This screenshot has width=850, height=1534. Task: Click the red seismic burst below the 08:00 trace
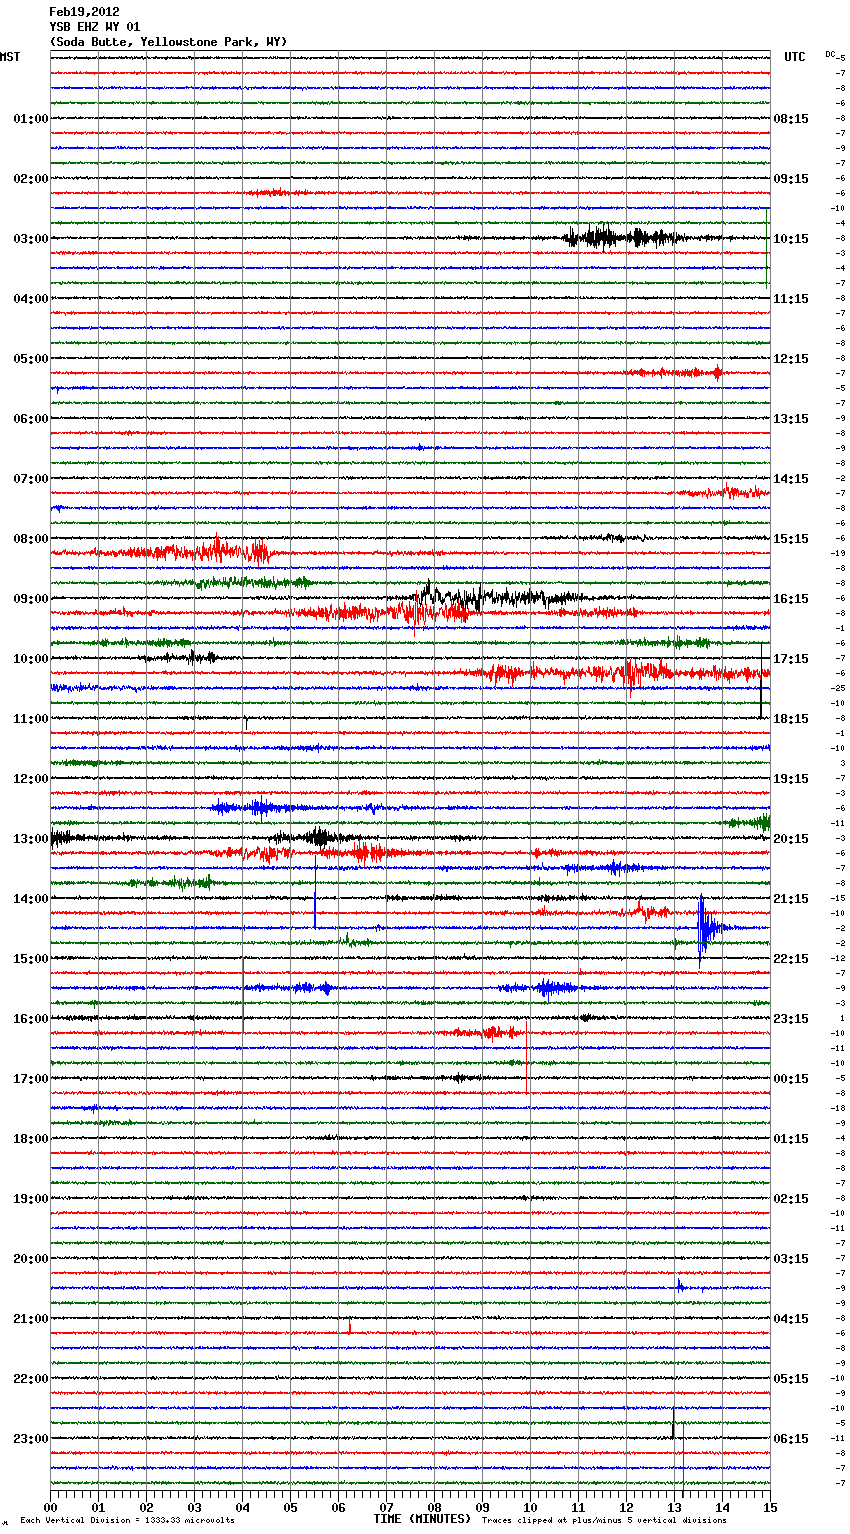pos(185,551)
